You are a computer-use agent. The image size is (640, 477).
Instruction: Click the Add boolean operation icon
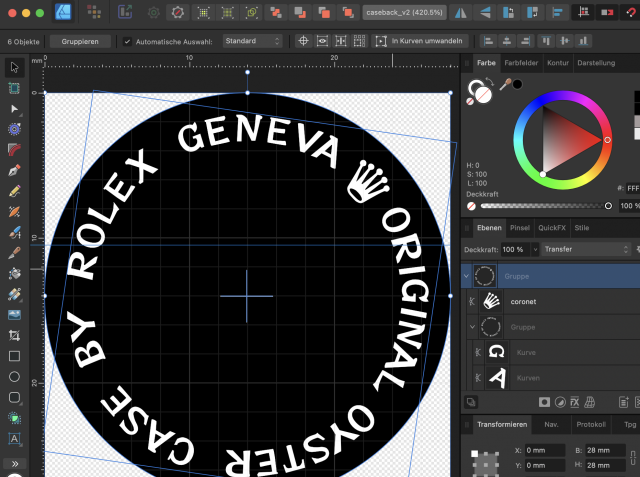point(276,13)
